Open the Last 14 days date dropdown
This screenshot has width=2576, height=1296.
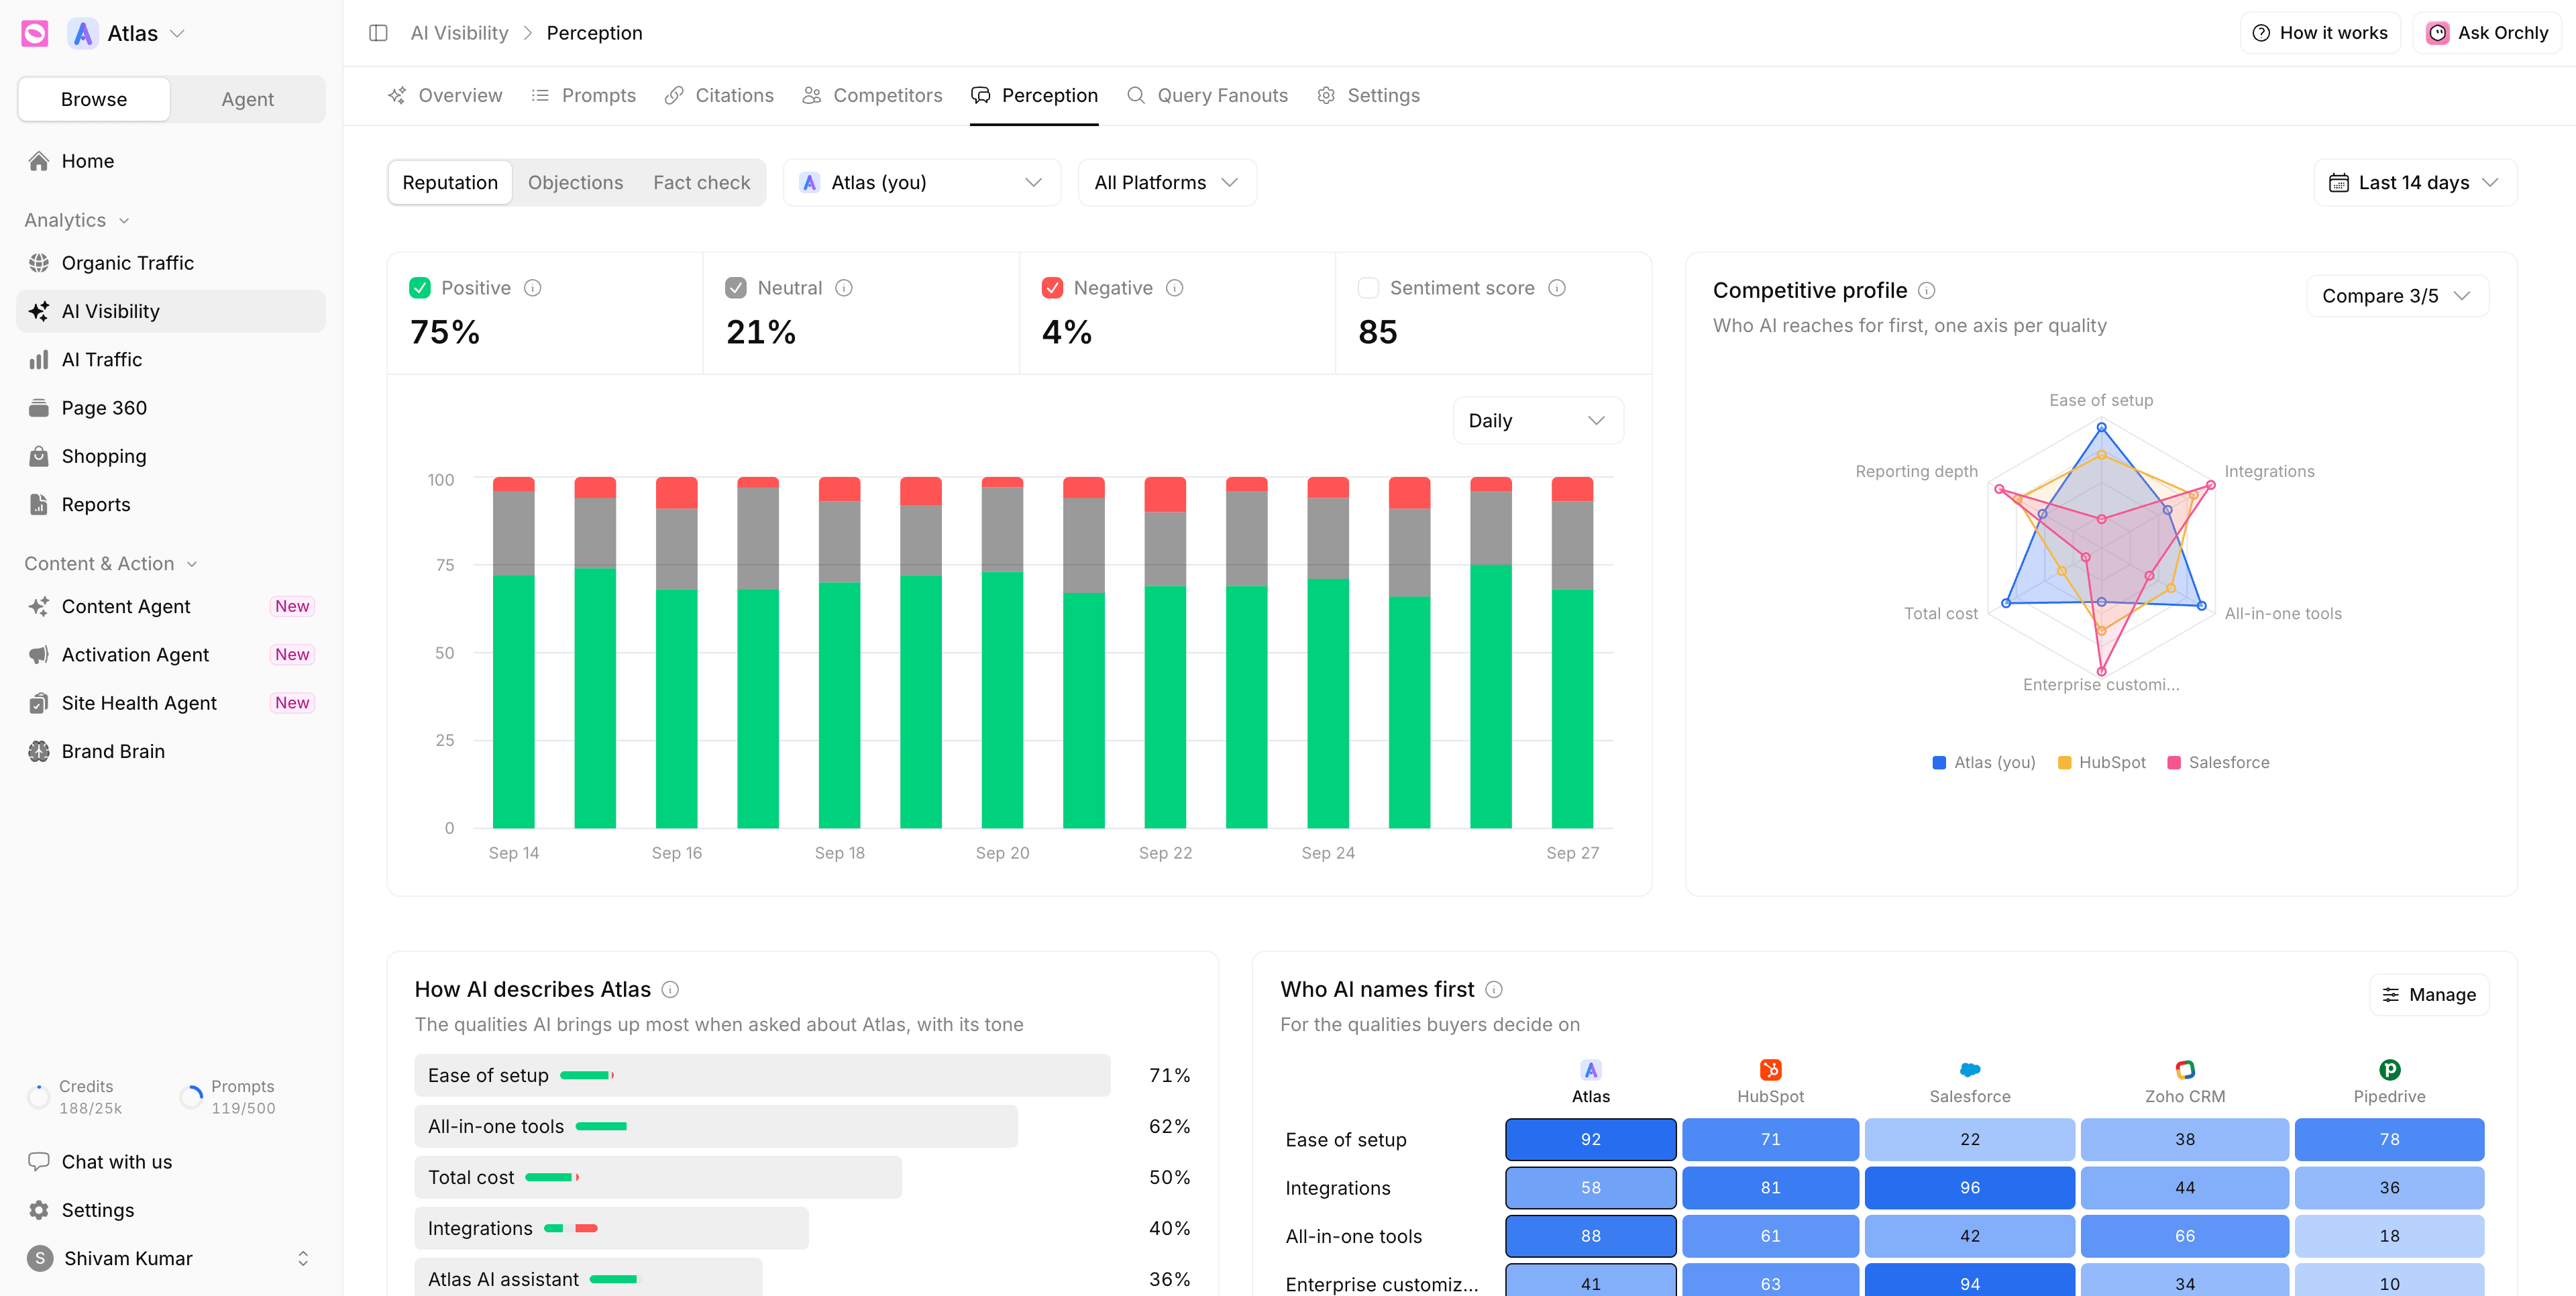coord(2414,183)
